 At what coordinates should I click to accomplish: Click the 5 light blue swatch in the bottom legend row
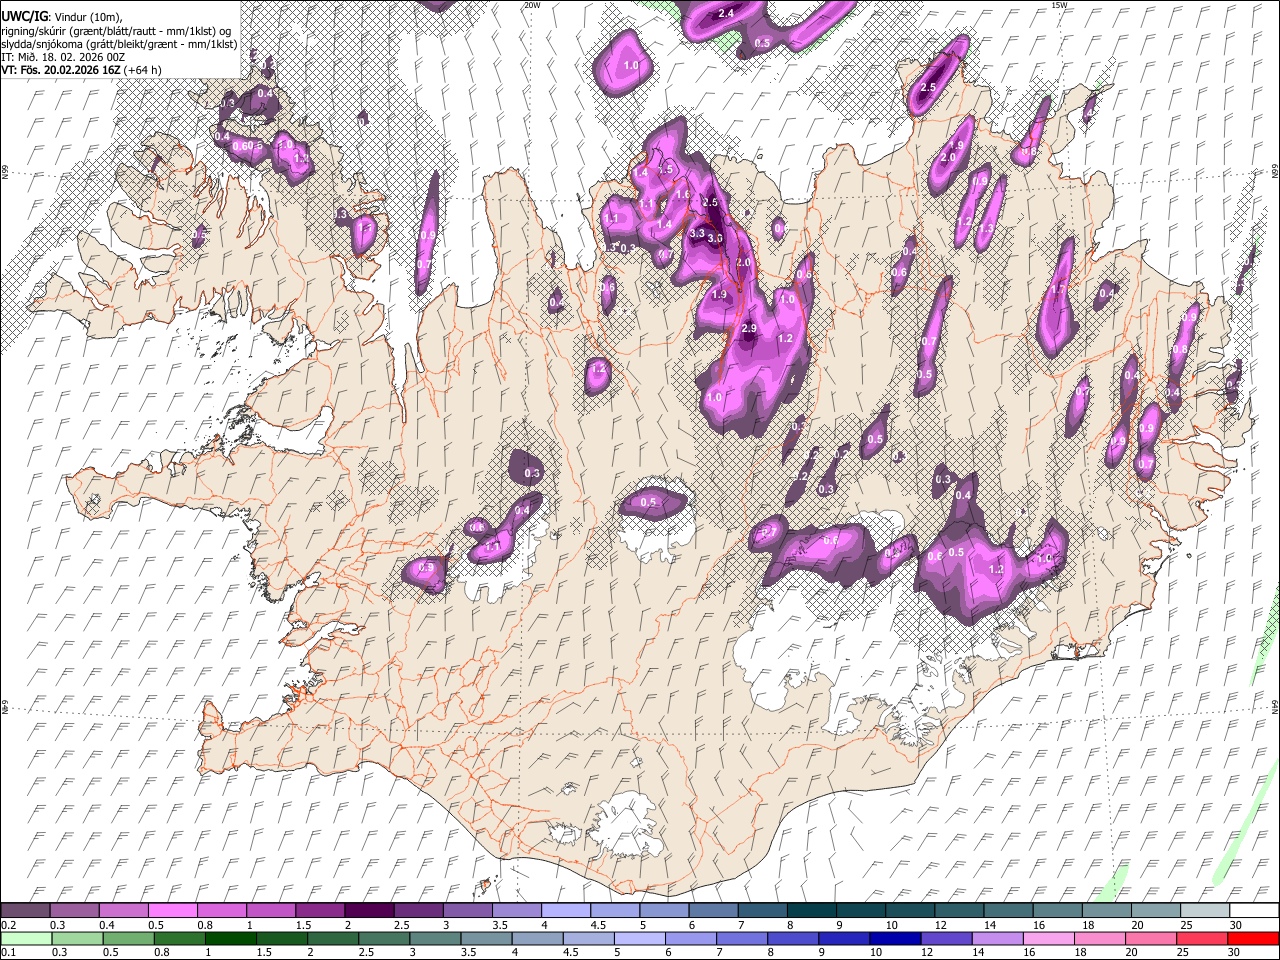[x=640, y=939]
